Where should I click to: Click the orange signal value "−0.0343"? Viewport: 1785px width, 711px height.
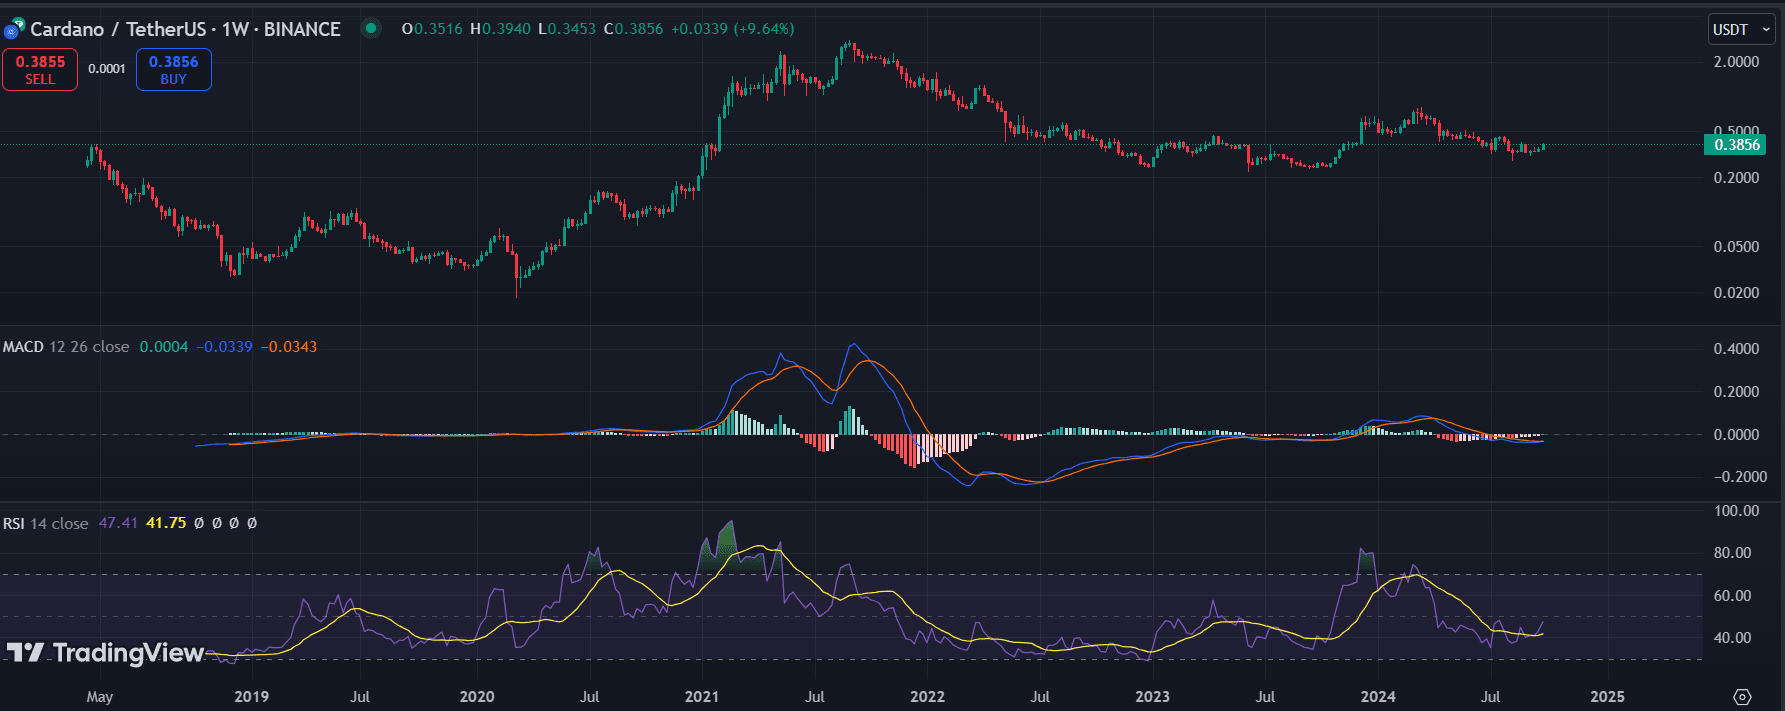click(289, 347)
